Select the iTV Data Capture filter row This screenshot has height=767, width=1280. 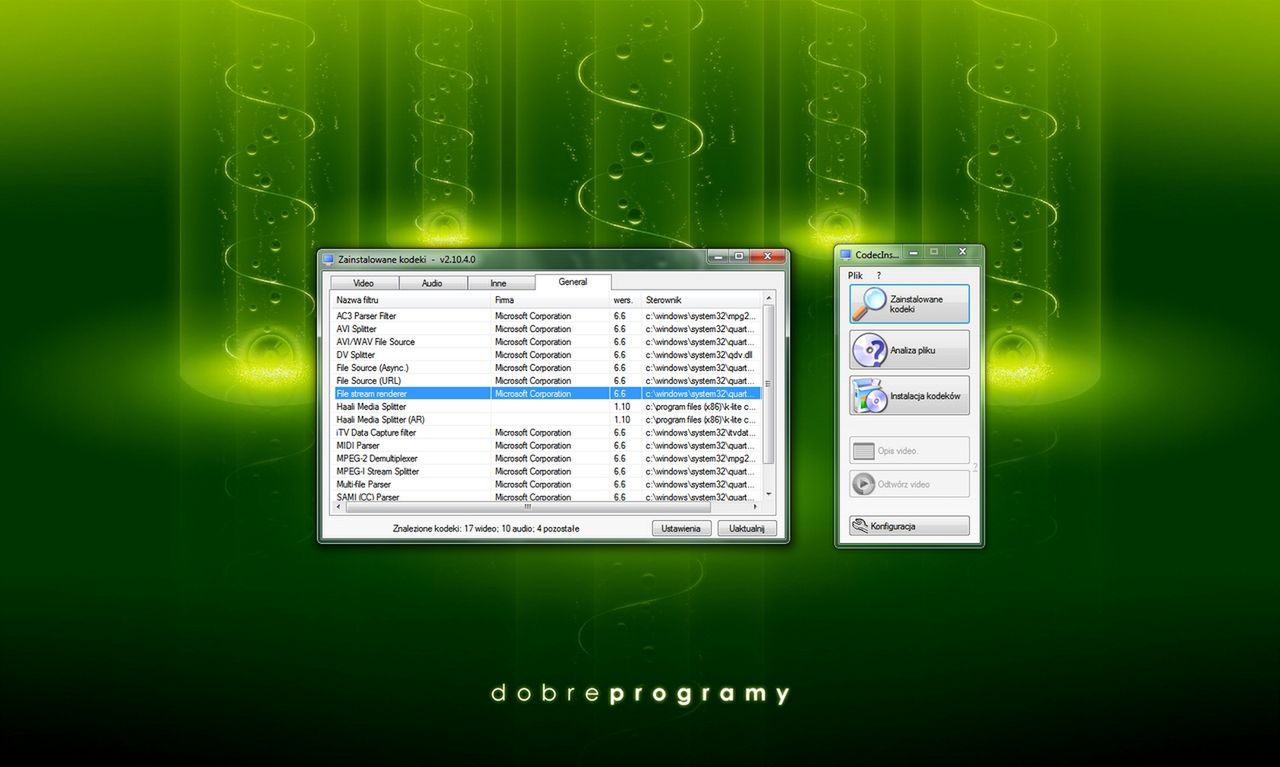pyautogui.click(x=547, y=433)
